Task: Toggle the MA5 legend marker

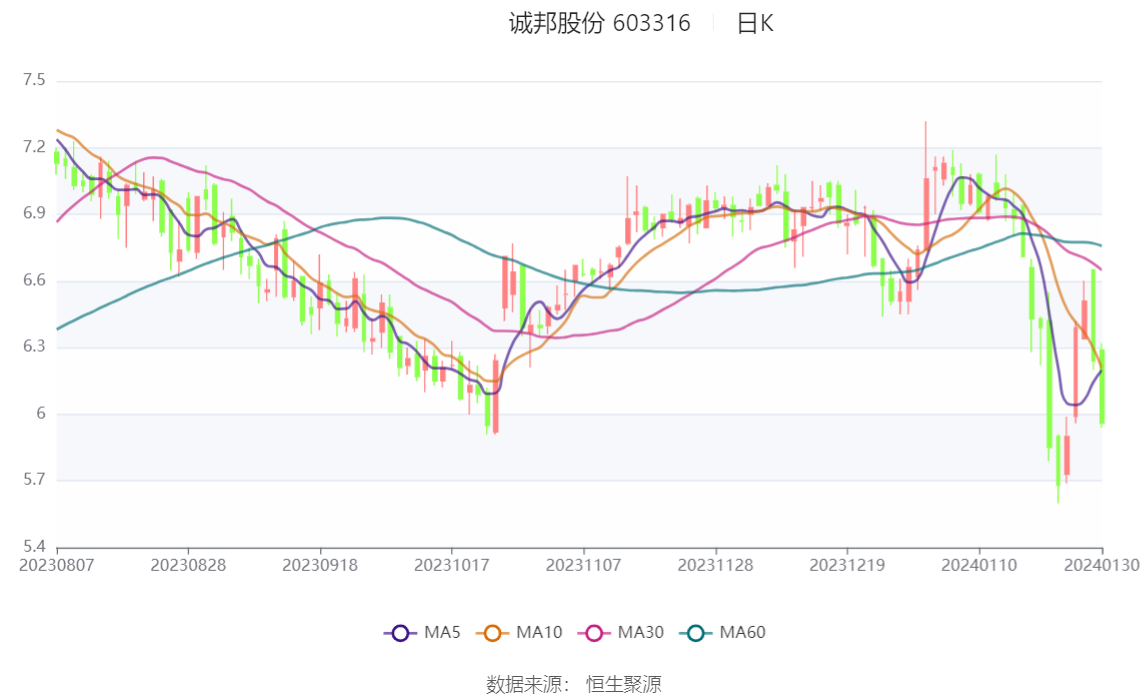Action: point(400,632)
